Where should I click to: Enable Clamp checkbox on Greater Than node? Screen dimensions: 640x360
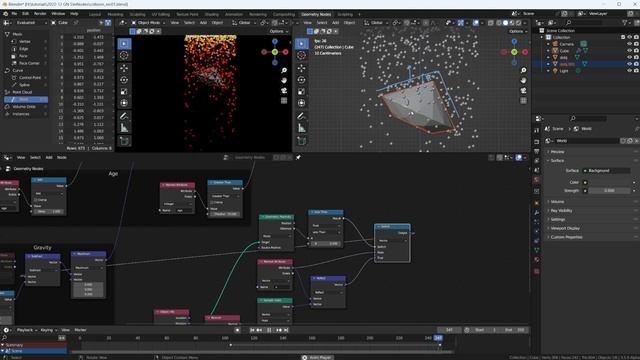[x=212, y=202]
